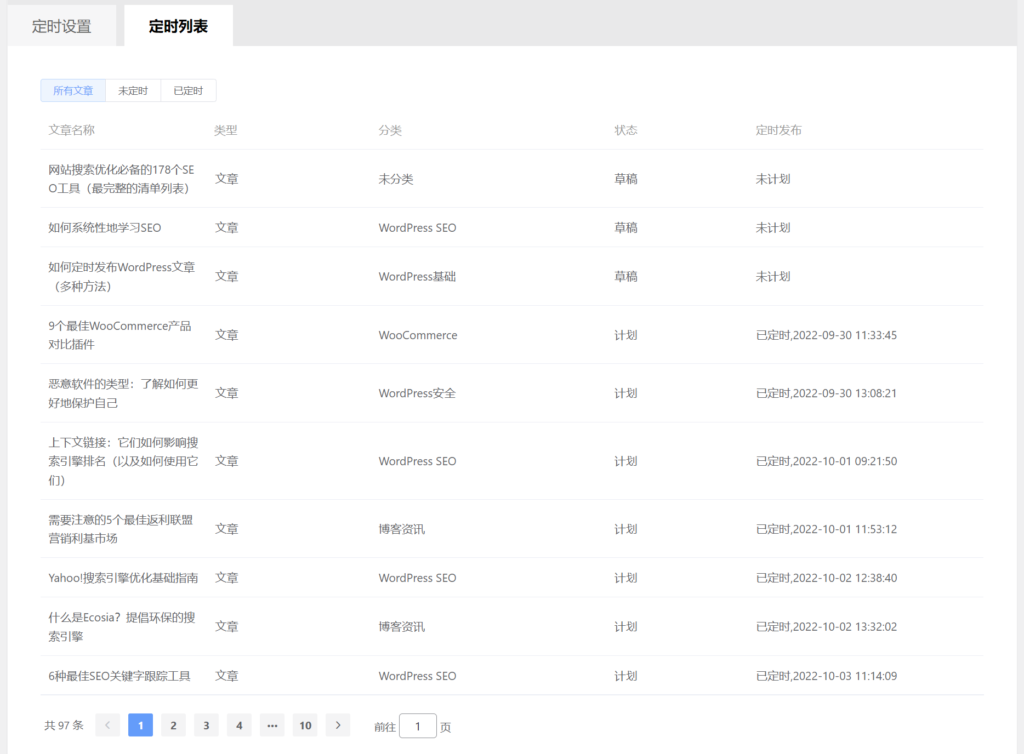Viewport: 1024px width, 754px height.
Task: Click the 文章名称 column header
Action: click(72, 131)
